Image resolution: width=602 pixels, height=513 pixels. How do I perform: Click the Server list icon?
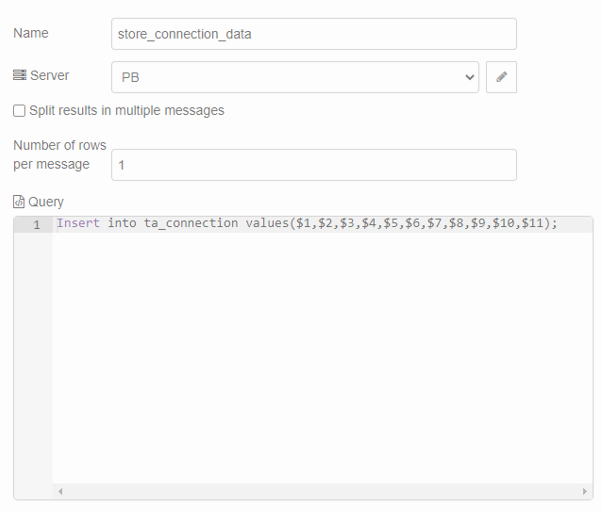click(19, 76)
